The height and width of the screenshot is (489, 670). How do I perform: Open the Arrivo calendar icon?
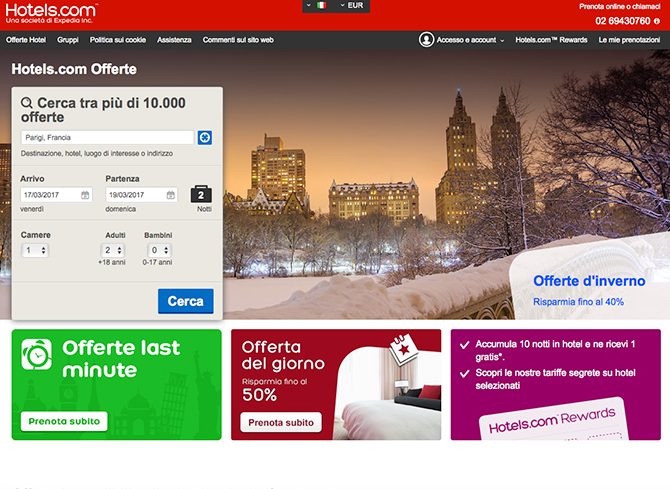(x=85, y=195)
